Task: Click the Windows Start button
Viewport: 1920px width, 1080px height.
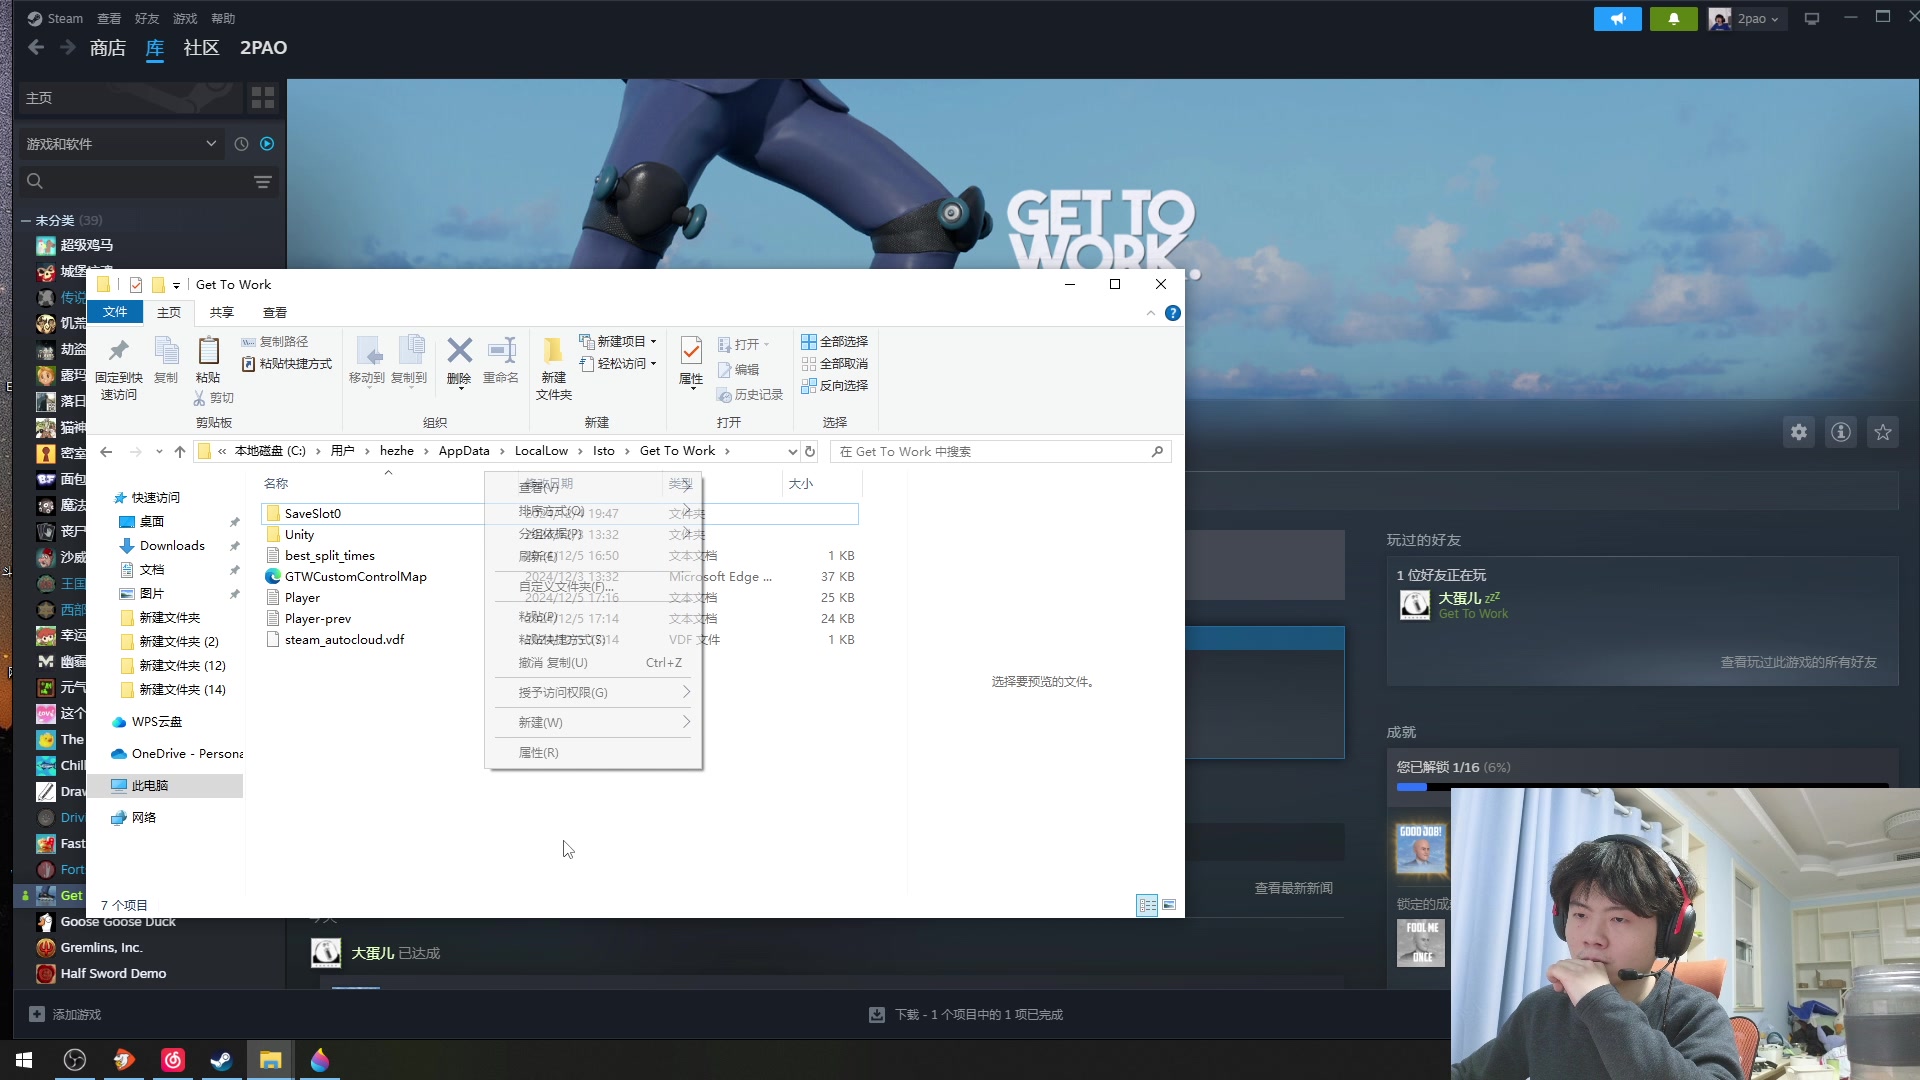Action: point(24,1060)
